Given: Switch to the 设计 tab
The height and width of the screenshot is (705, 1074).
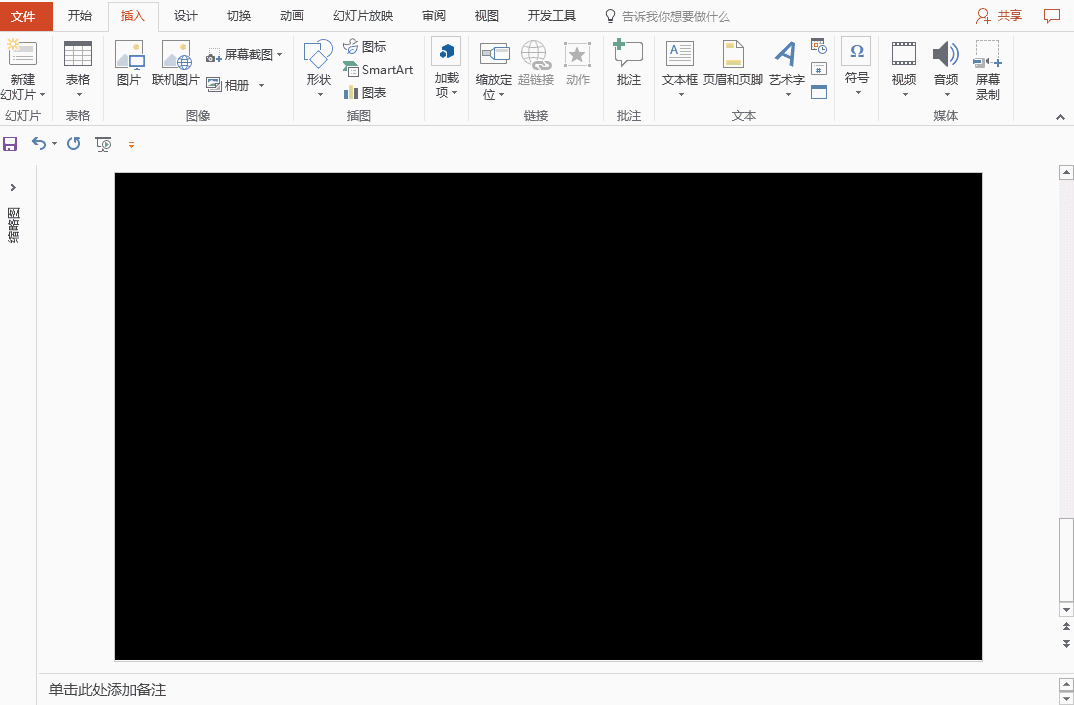Looking at the screenshot, I should click(x=186, y=16).
